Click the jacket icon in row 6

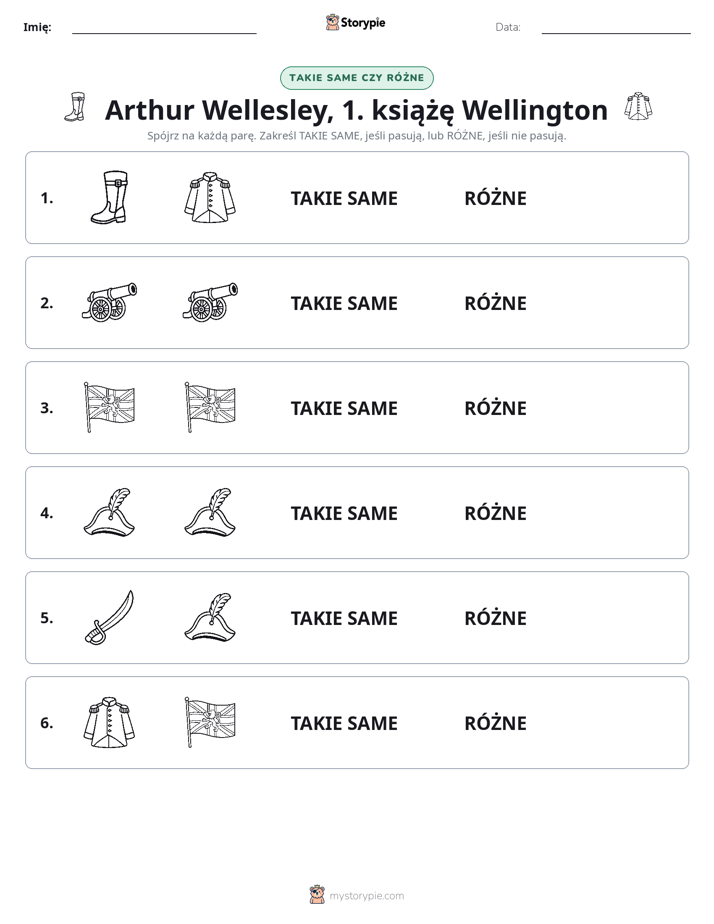(x=109, y=722)
